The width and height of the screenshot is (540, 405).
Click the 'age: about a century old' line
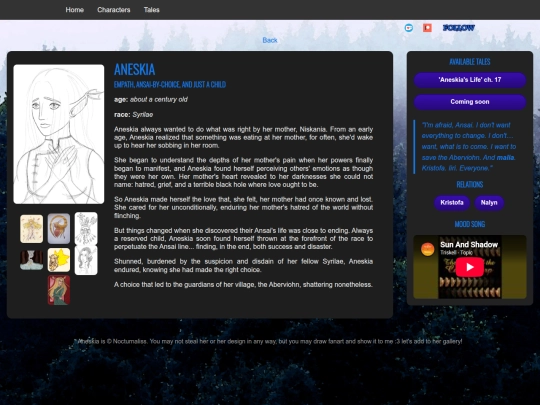[x=151, y=100]
